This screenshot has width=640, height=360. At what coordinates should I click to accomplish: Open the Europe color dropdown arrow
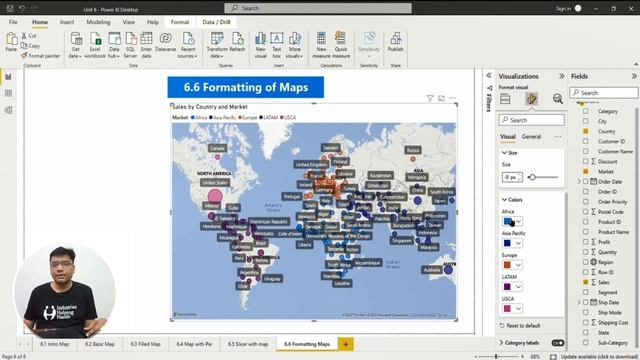pos(518,265)
